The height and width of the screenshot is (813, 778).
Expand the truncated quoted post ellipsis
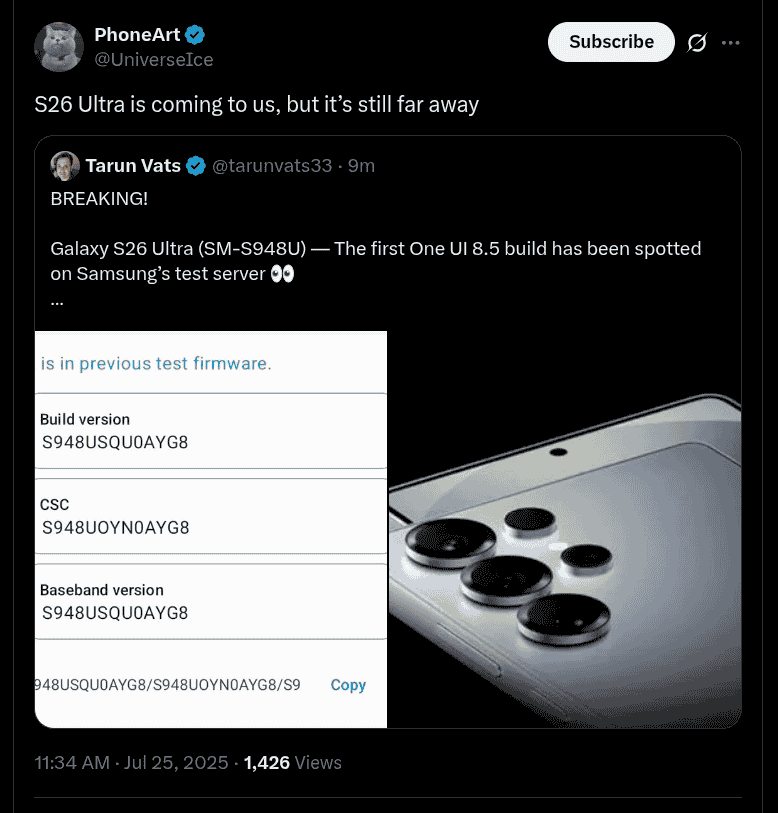[57, 298]
